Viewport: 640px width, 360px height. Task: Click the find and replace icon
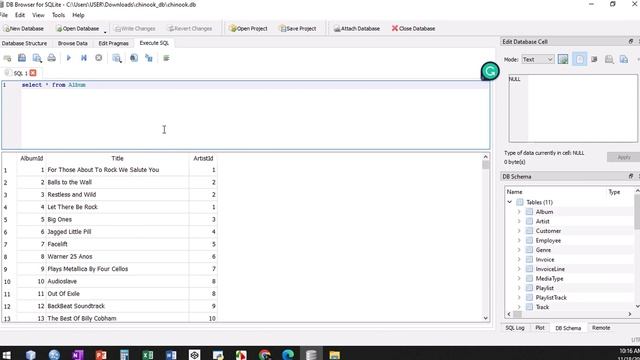[x=149, y=58]
